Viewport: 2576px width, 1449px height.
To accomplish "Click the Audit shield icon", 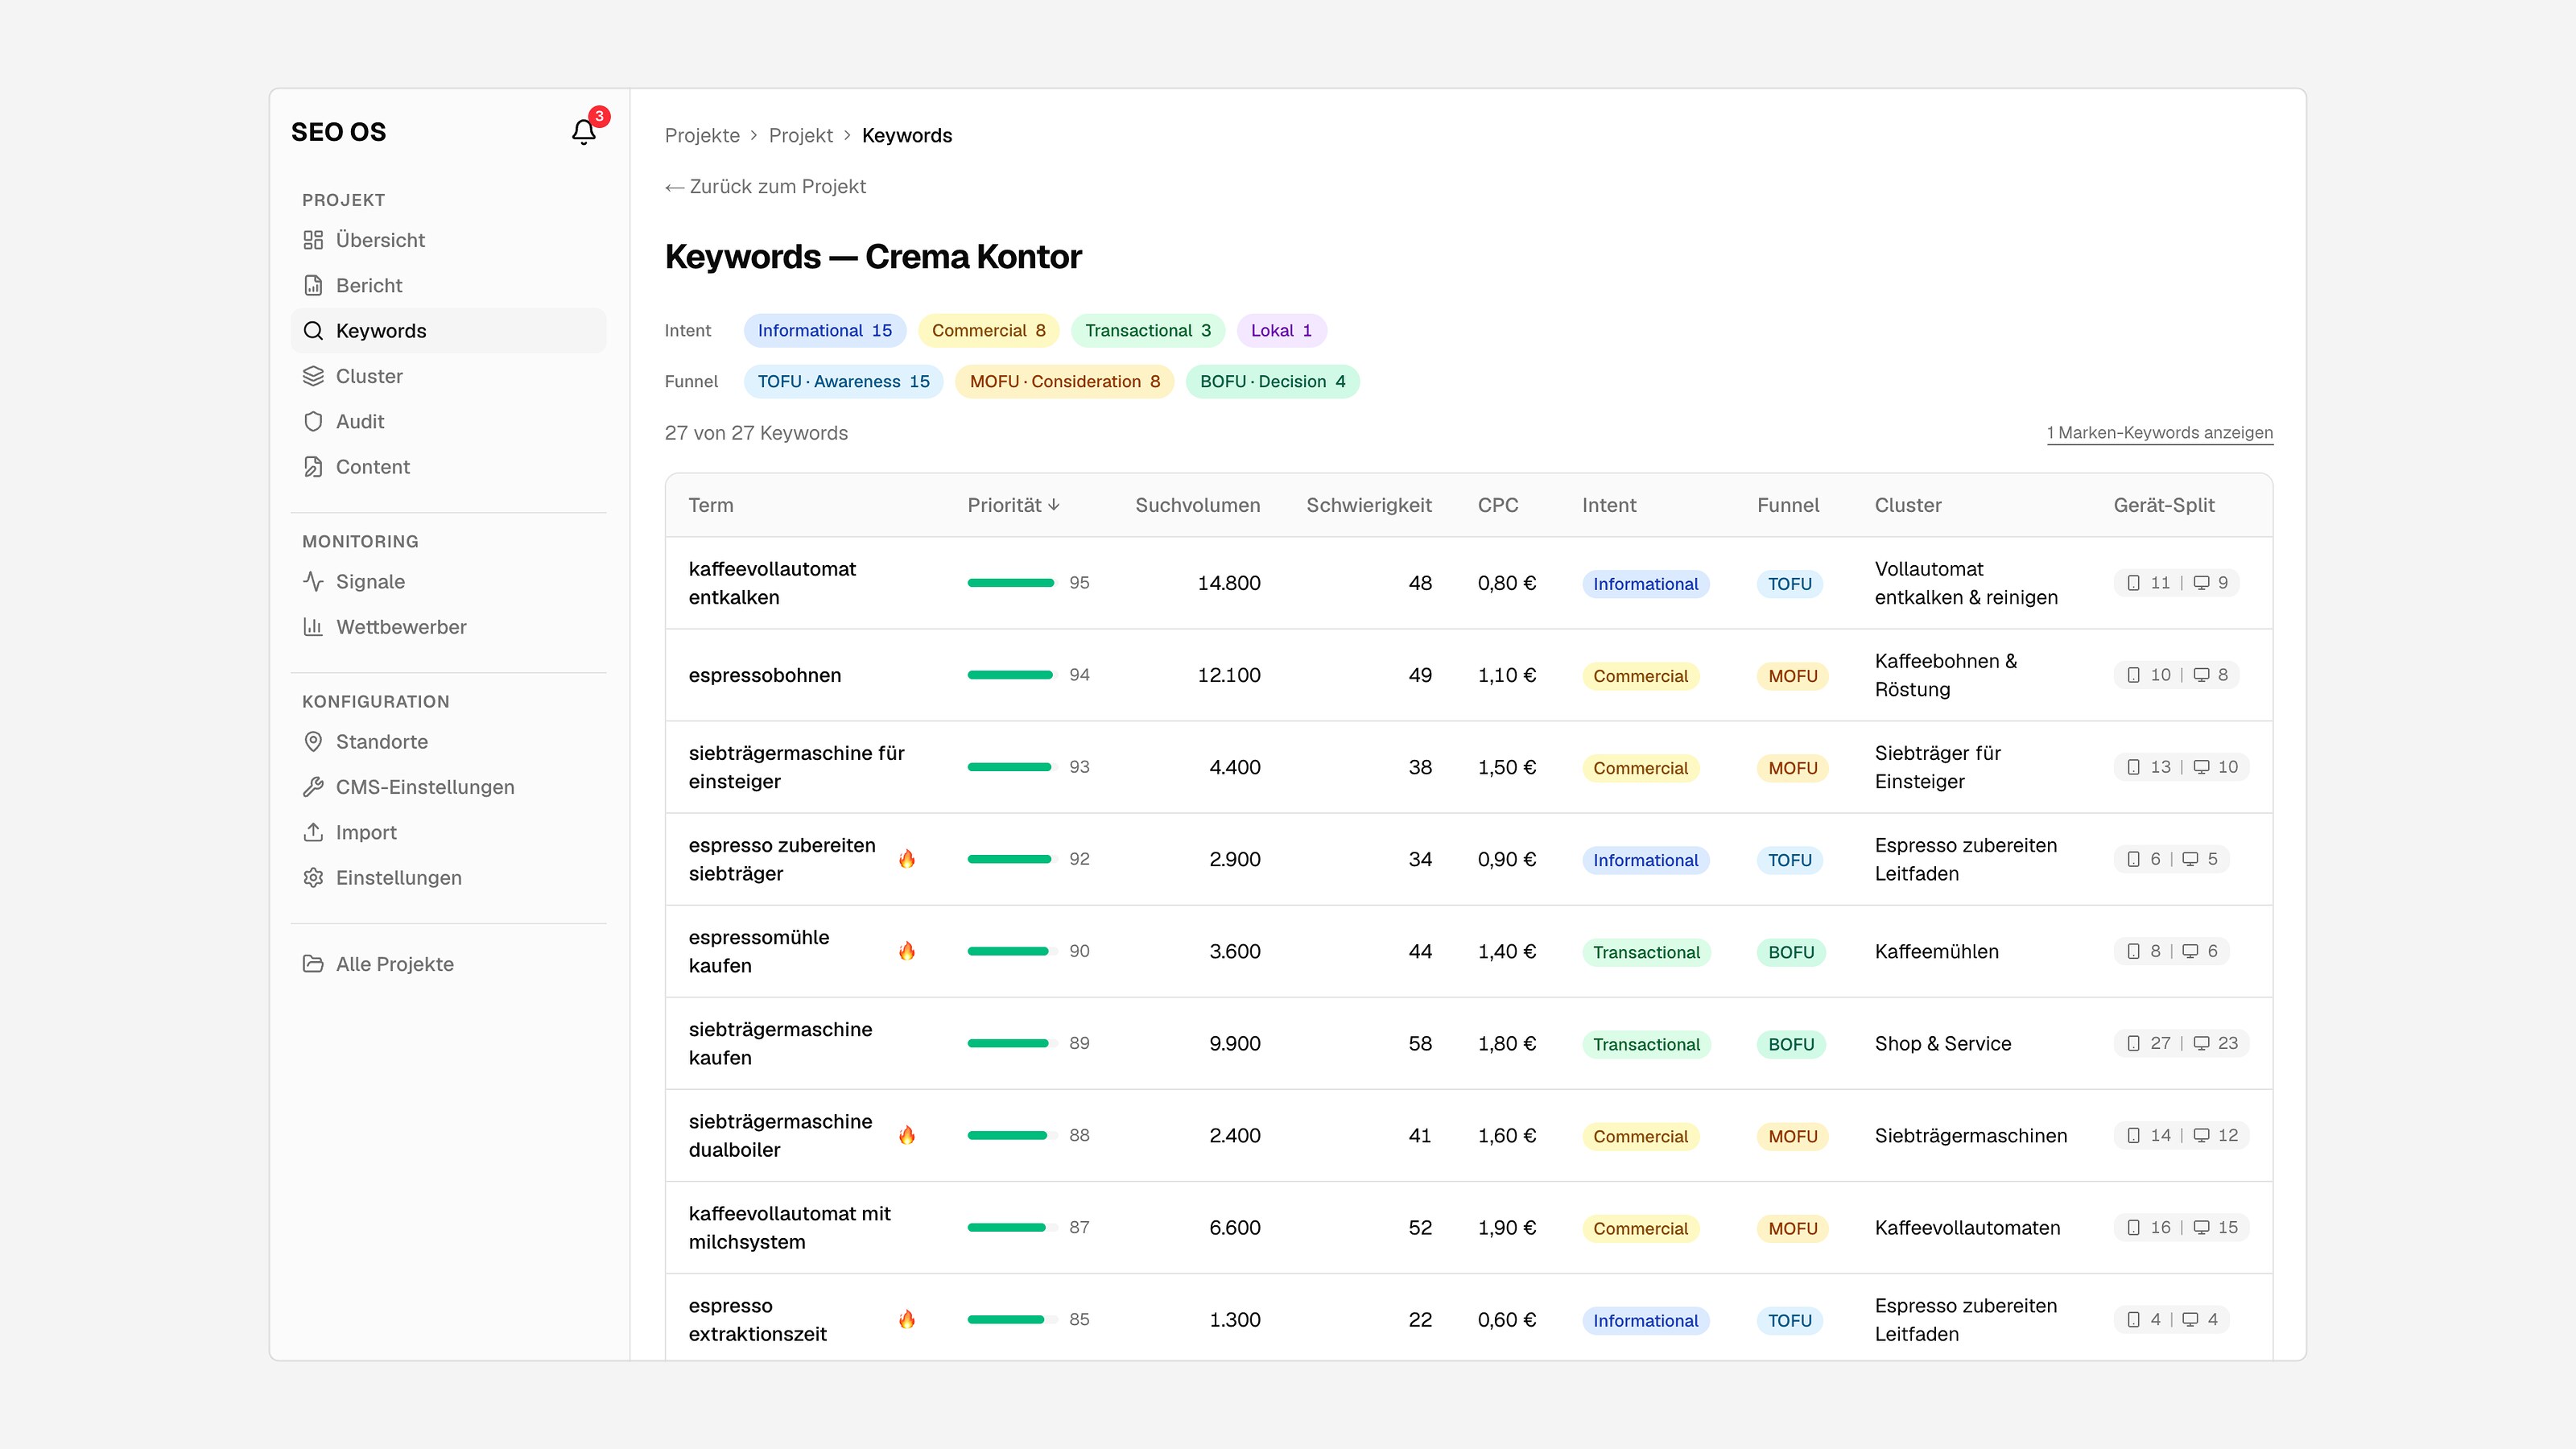I will tap(313, 421).
